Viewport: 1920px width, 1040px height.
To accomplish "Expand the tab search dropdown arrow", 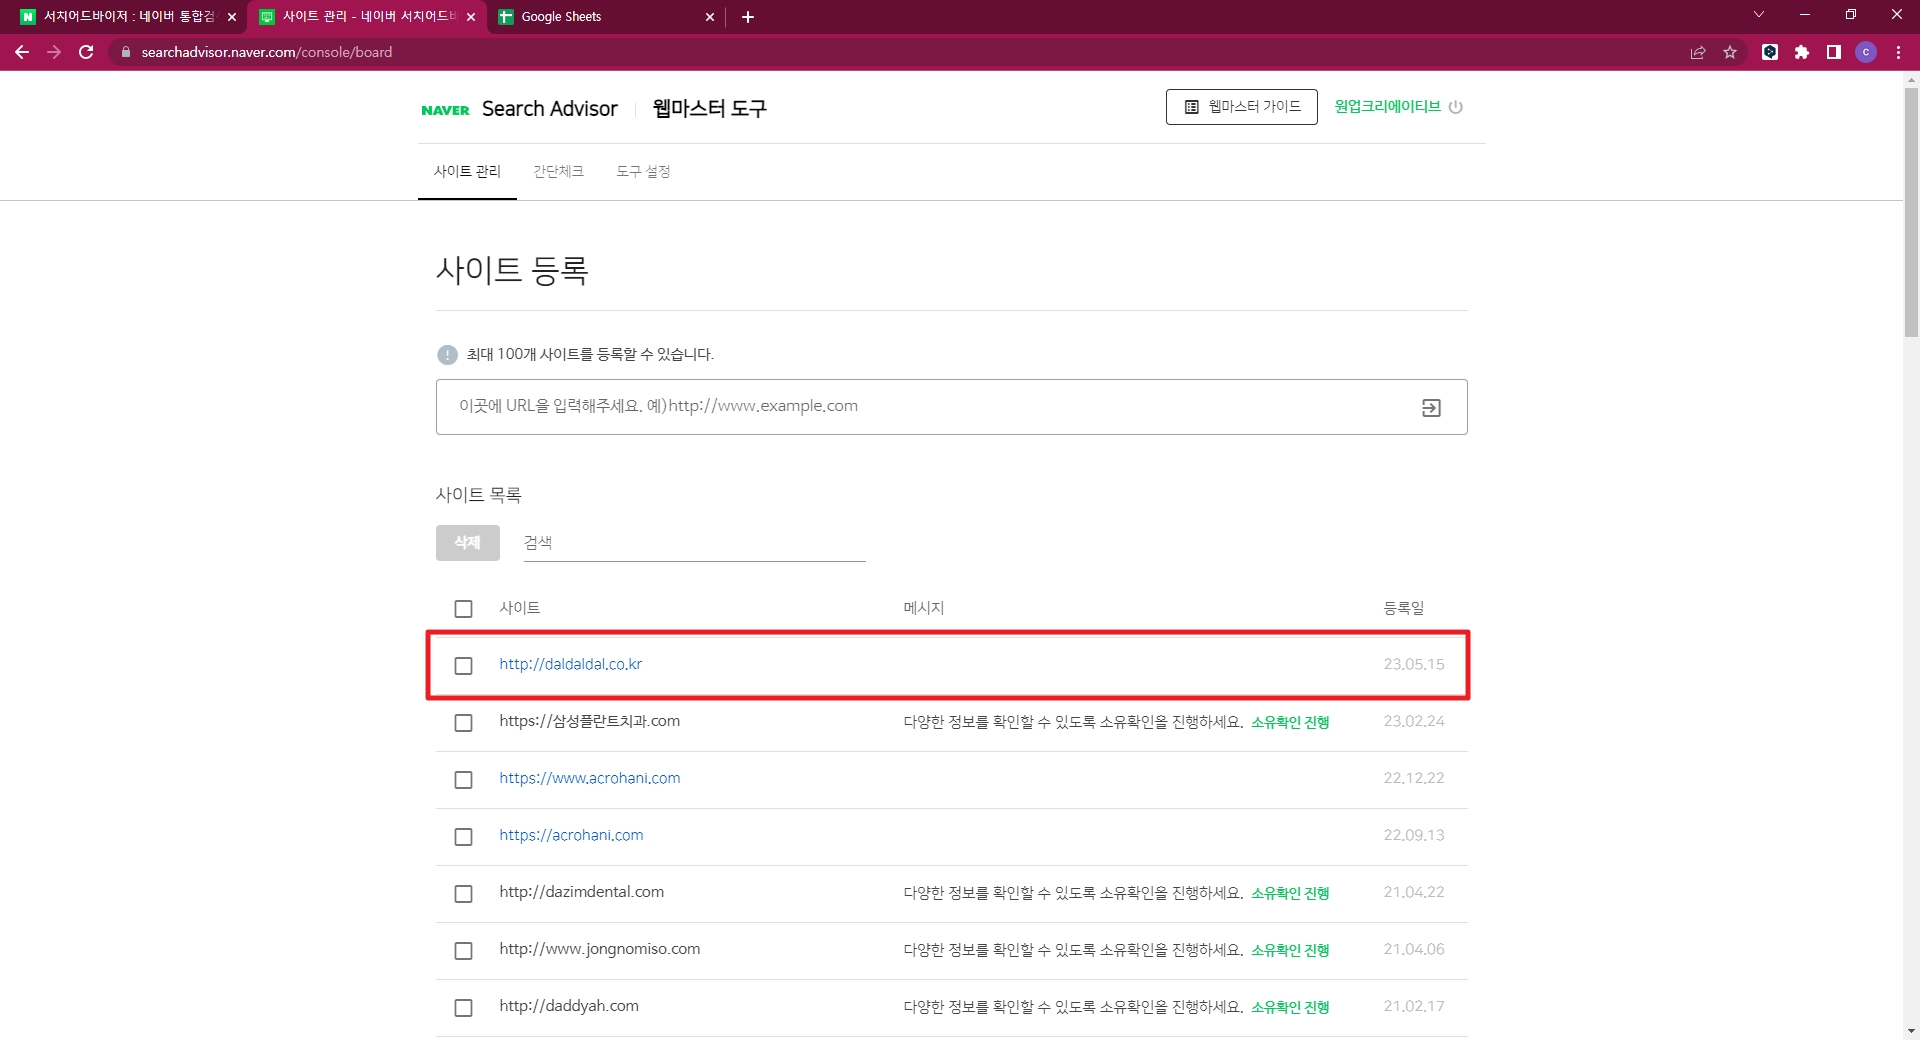I will [x=1759, y=15].
